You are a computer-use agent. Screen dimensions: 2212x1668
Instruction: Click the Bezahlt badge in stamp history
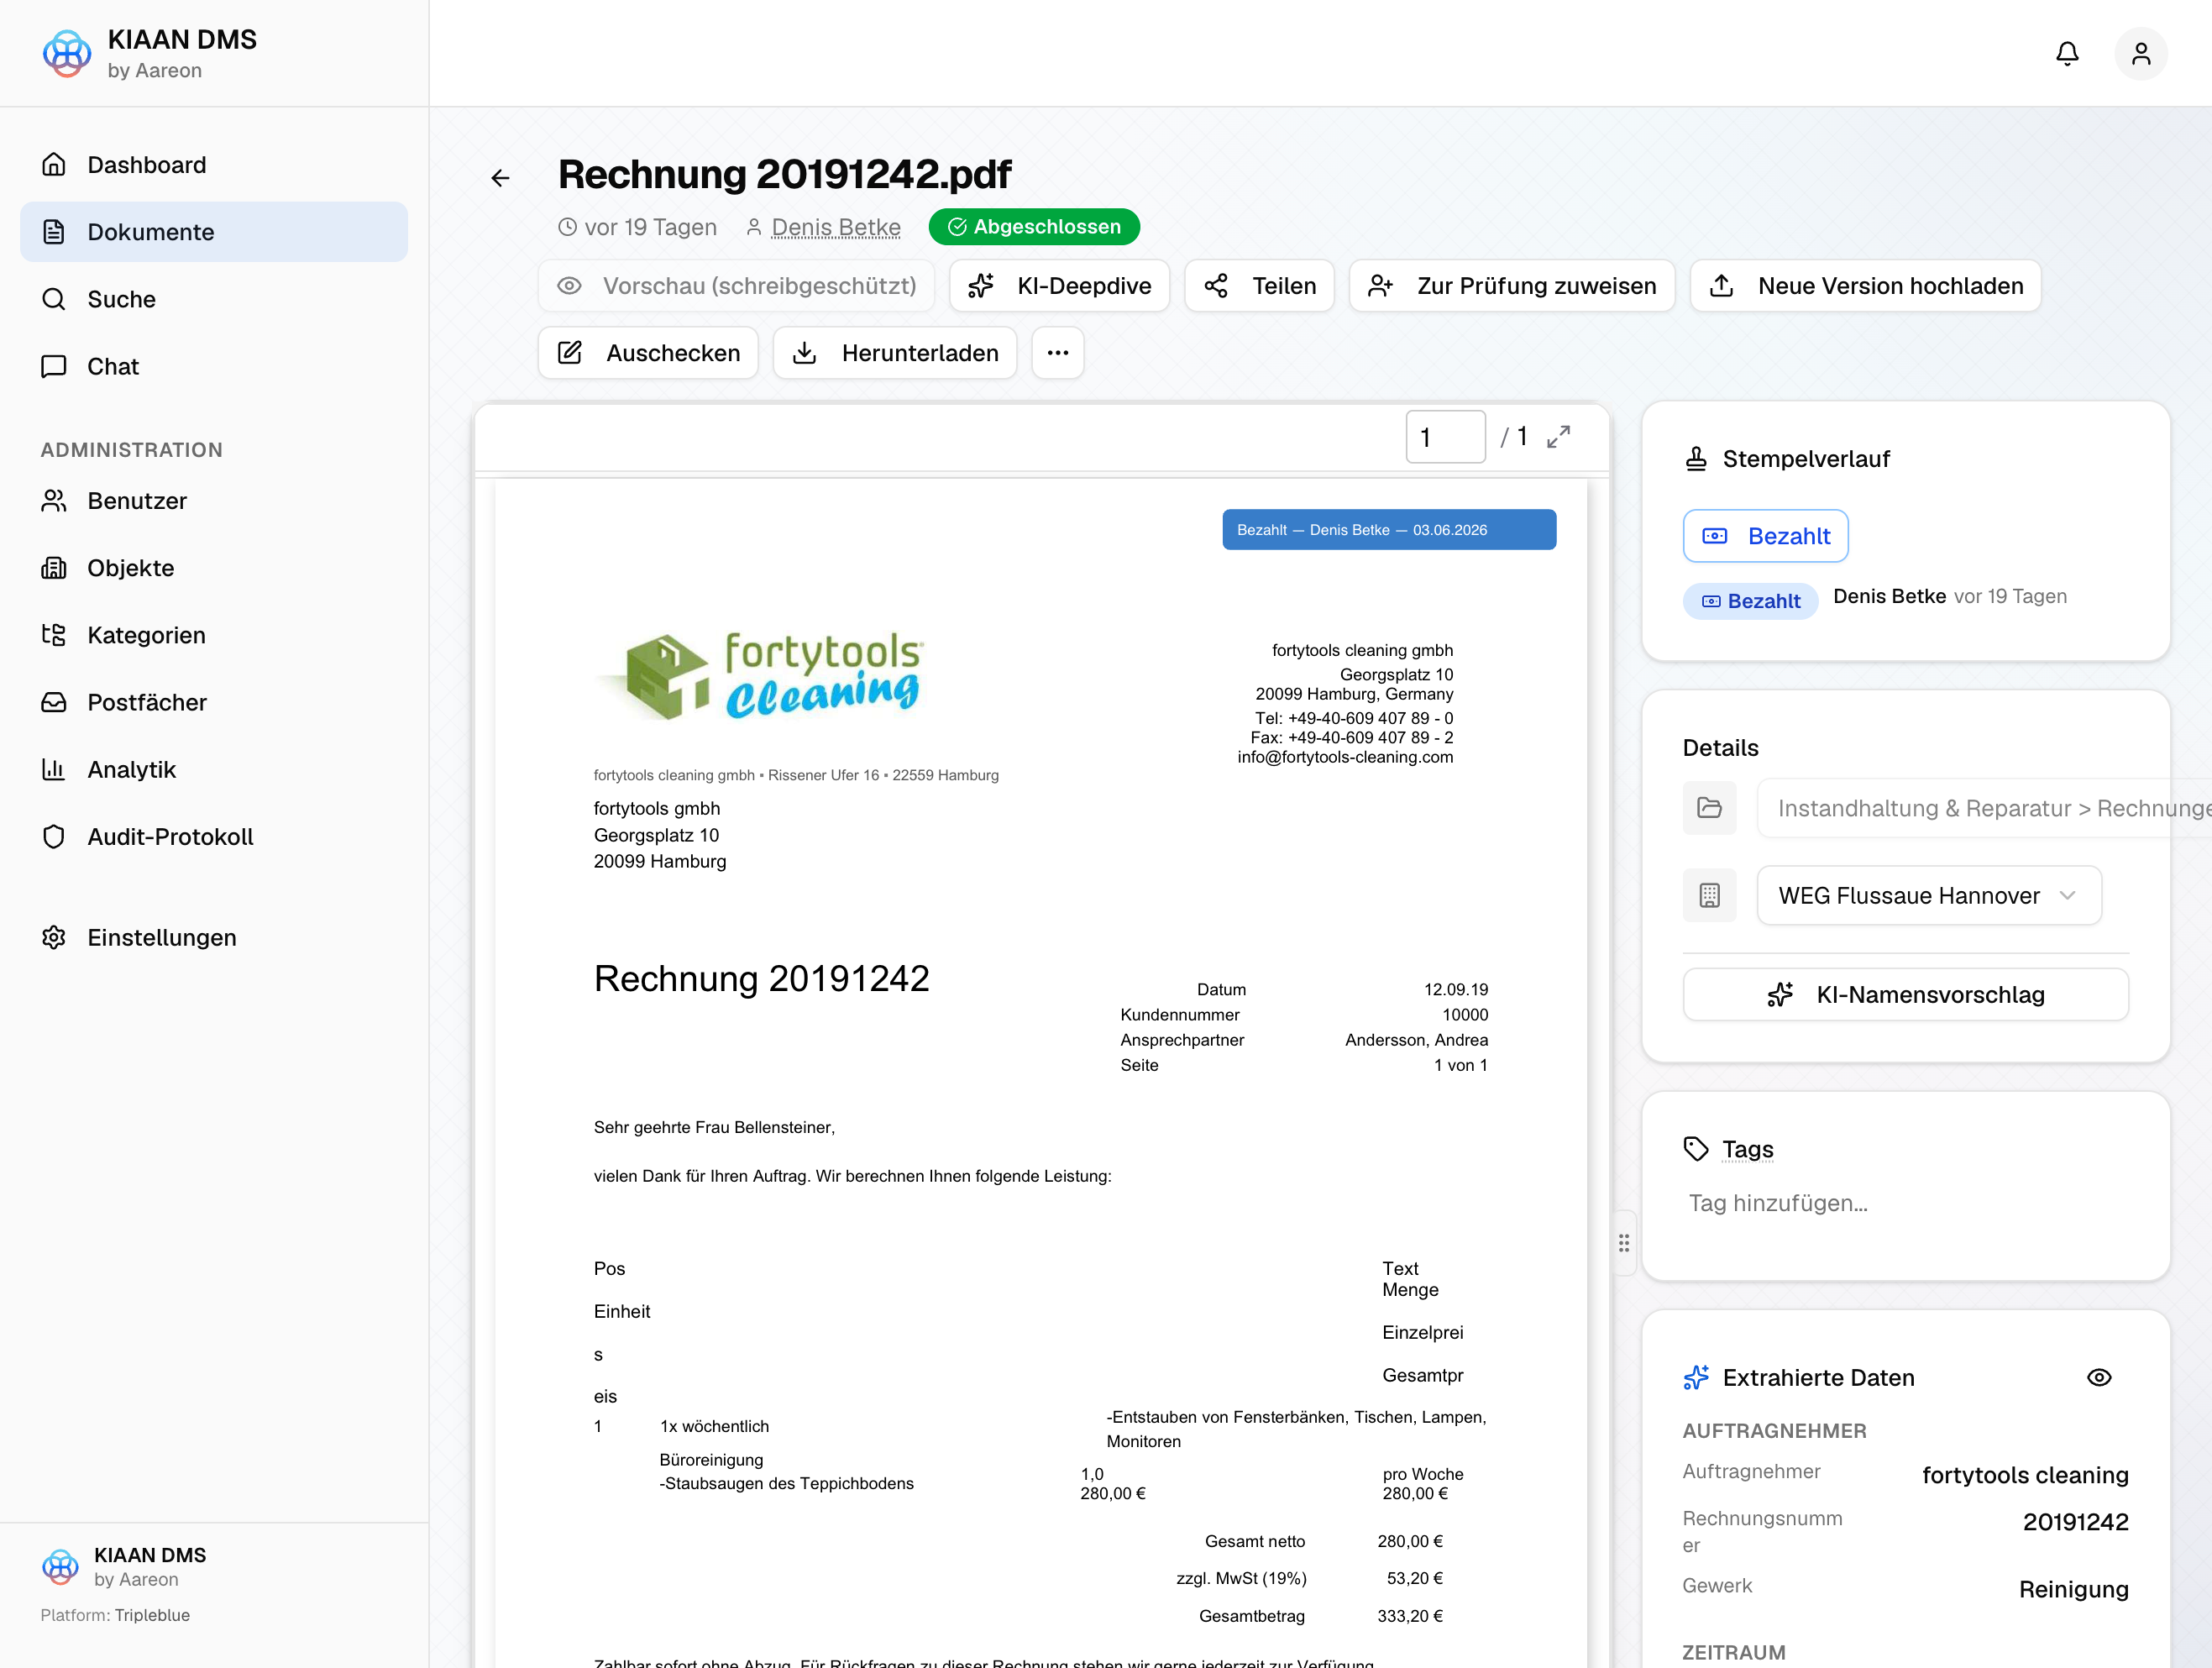pyautogui.click(x=1750, y=601)
